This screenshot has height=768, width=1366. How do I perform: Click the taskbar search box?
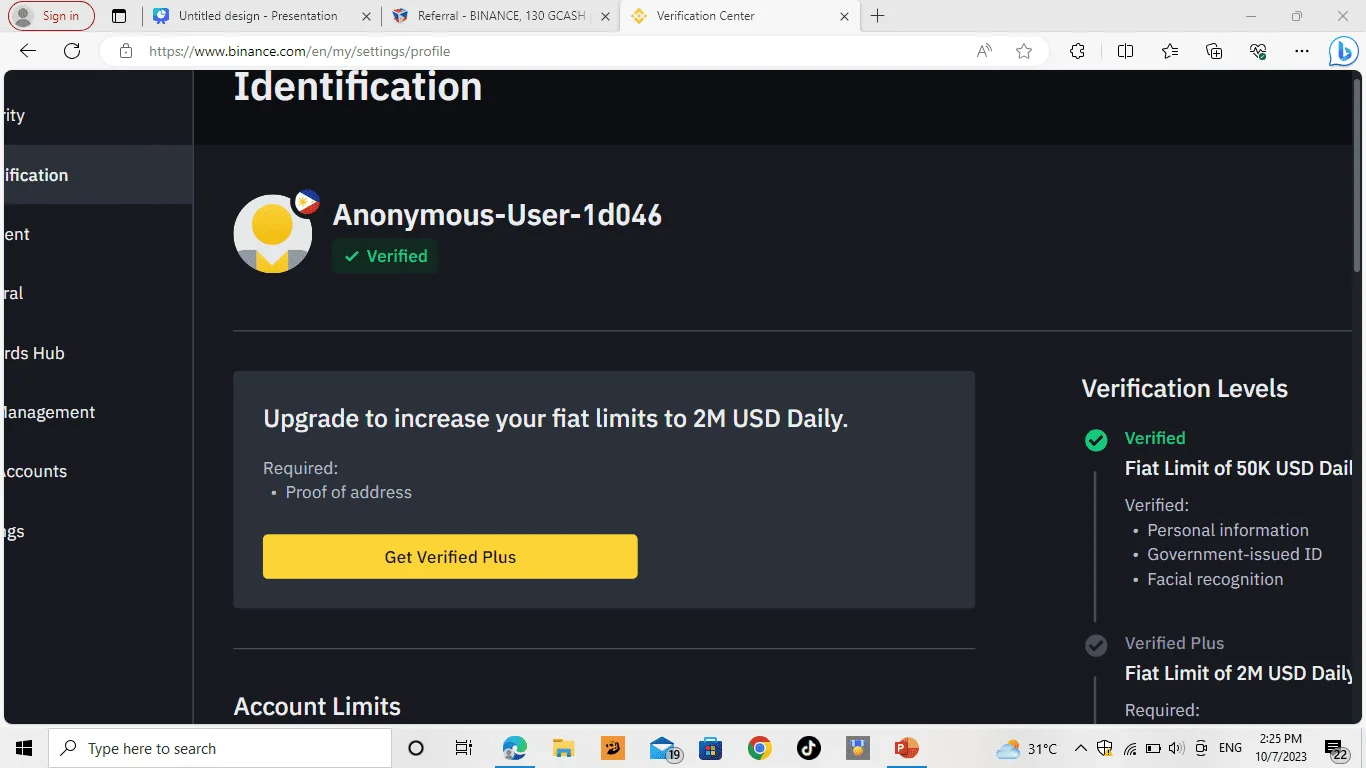tap(220, 748)
